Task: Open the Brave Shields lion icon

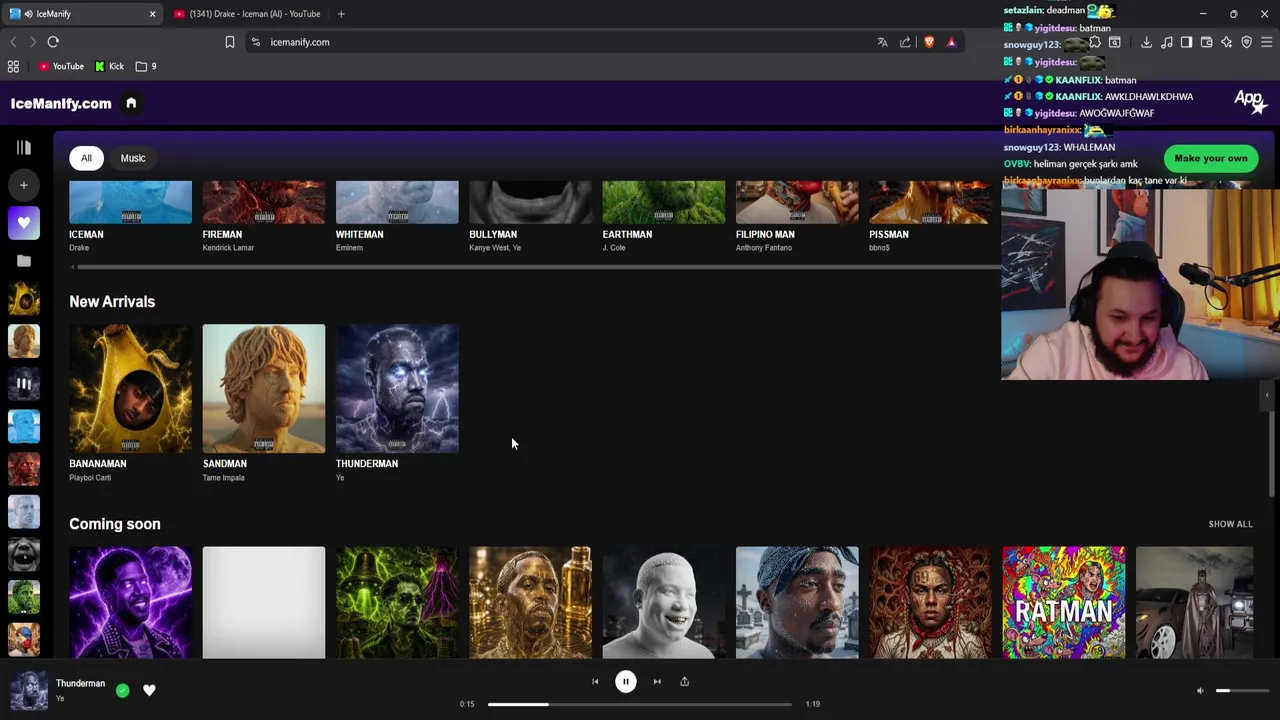Action: click(929, 42)
